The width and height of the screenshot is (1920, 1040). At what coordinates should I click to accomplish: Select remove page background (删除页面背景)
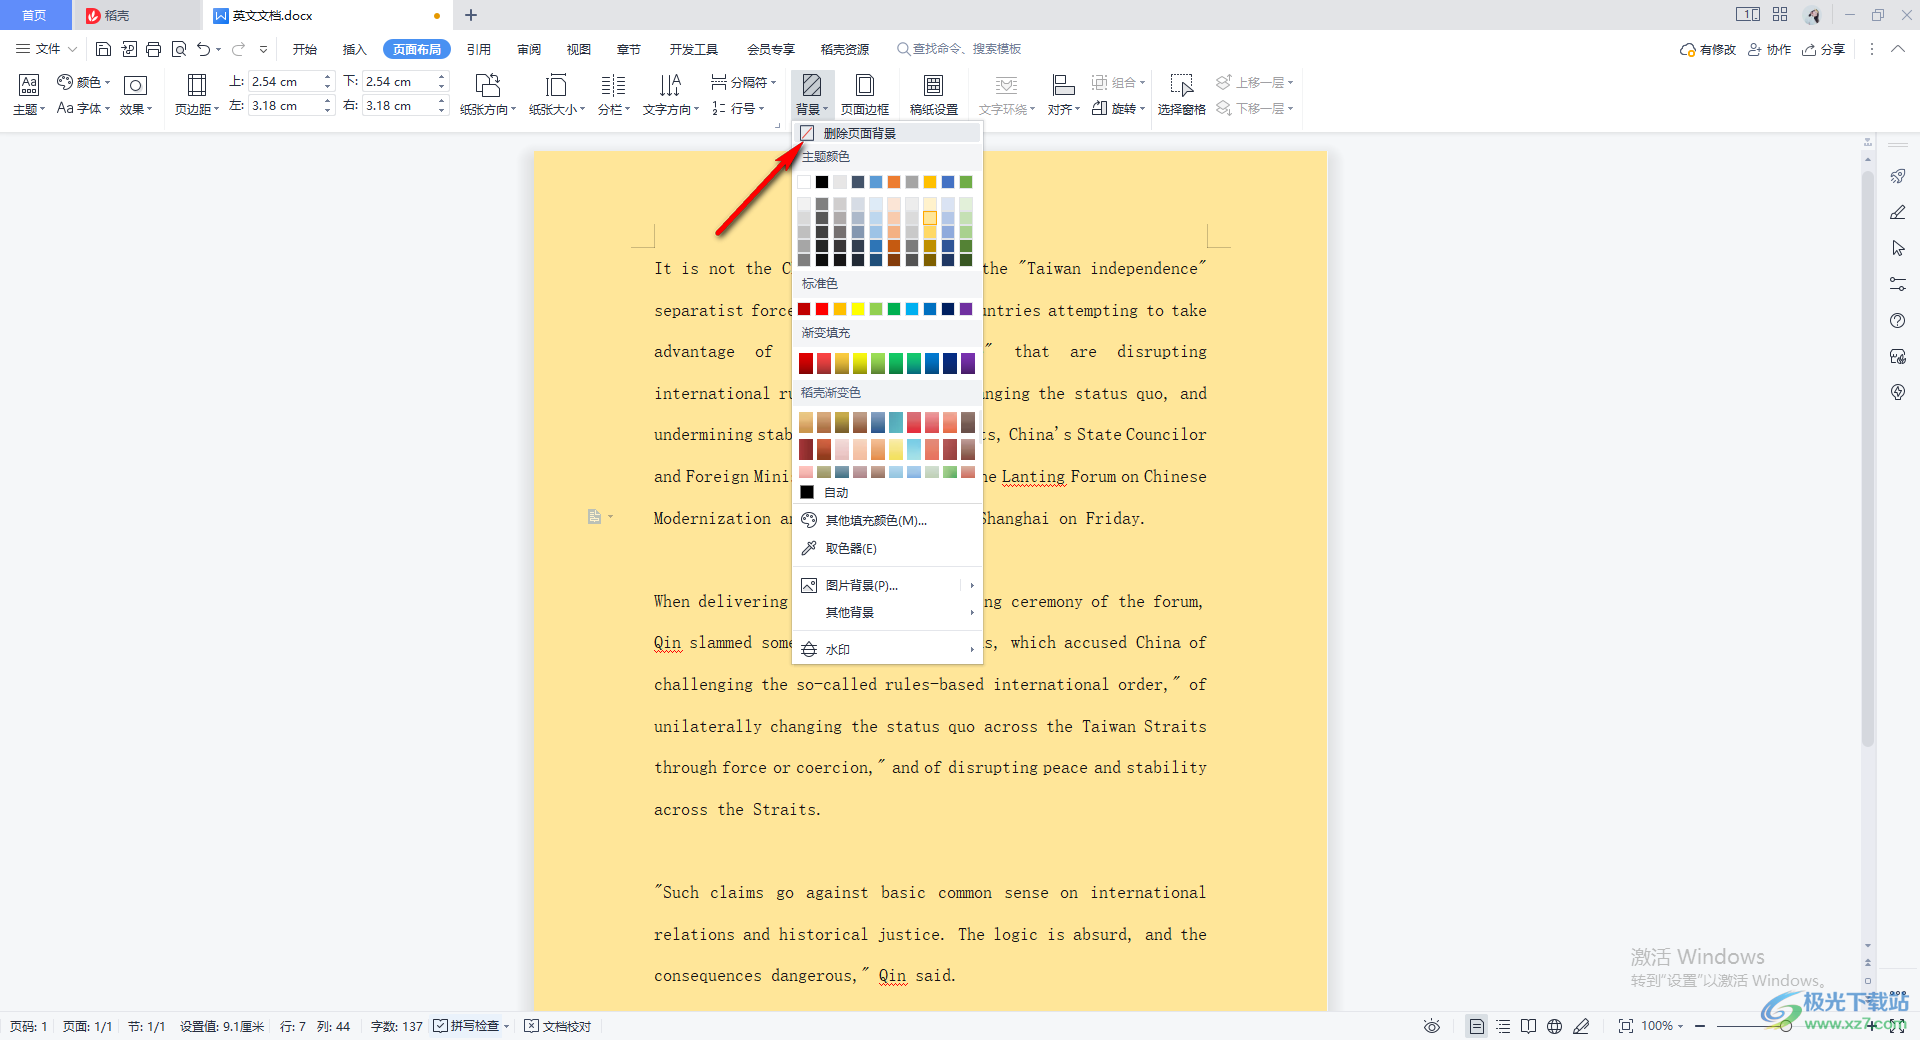[887, 133]
